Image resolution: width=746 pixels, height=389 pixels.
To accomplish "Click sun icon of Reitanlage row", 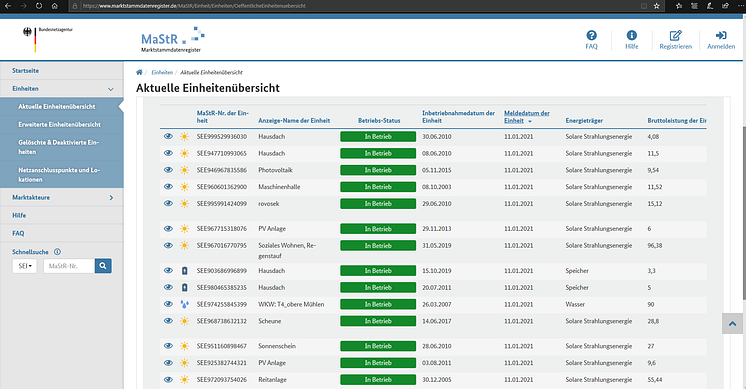I will 185,379.
